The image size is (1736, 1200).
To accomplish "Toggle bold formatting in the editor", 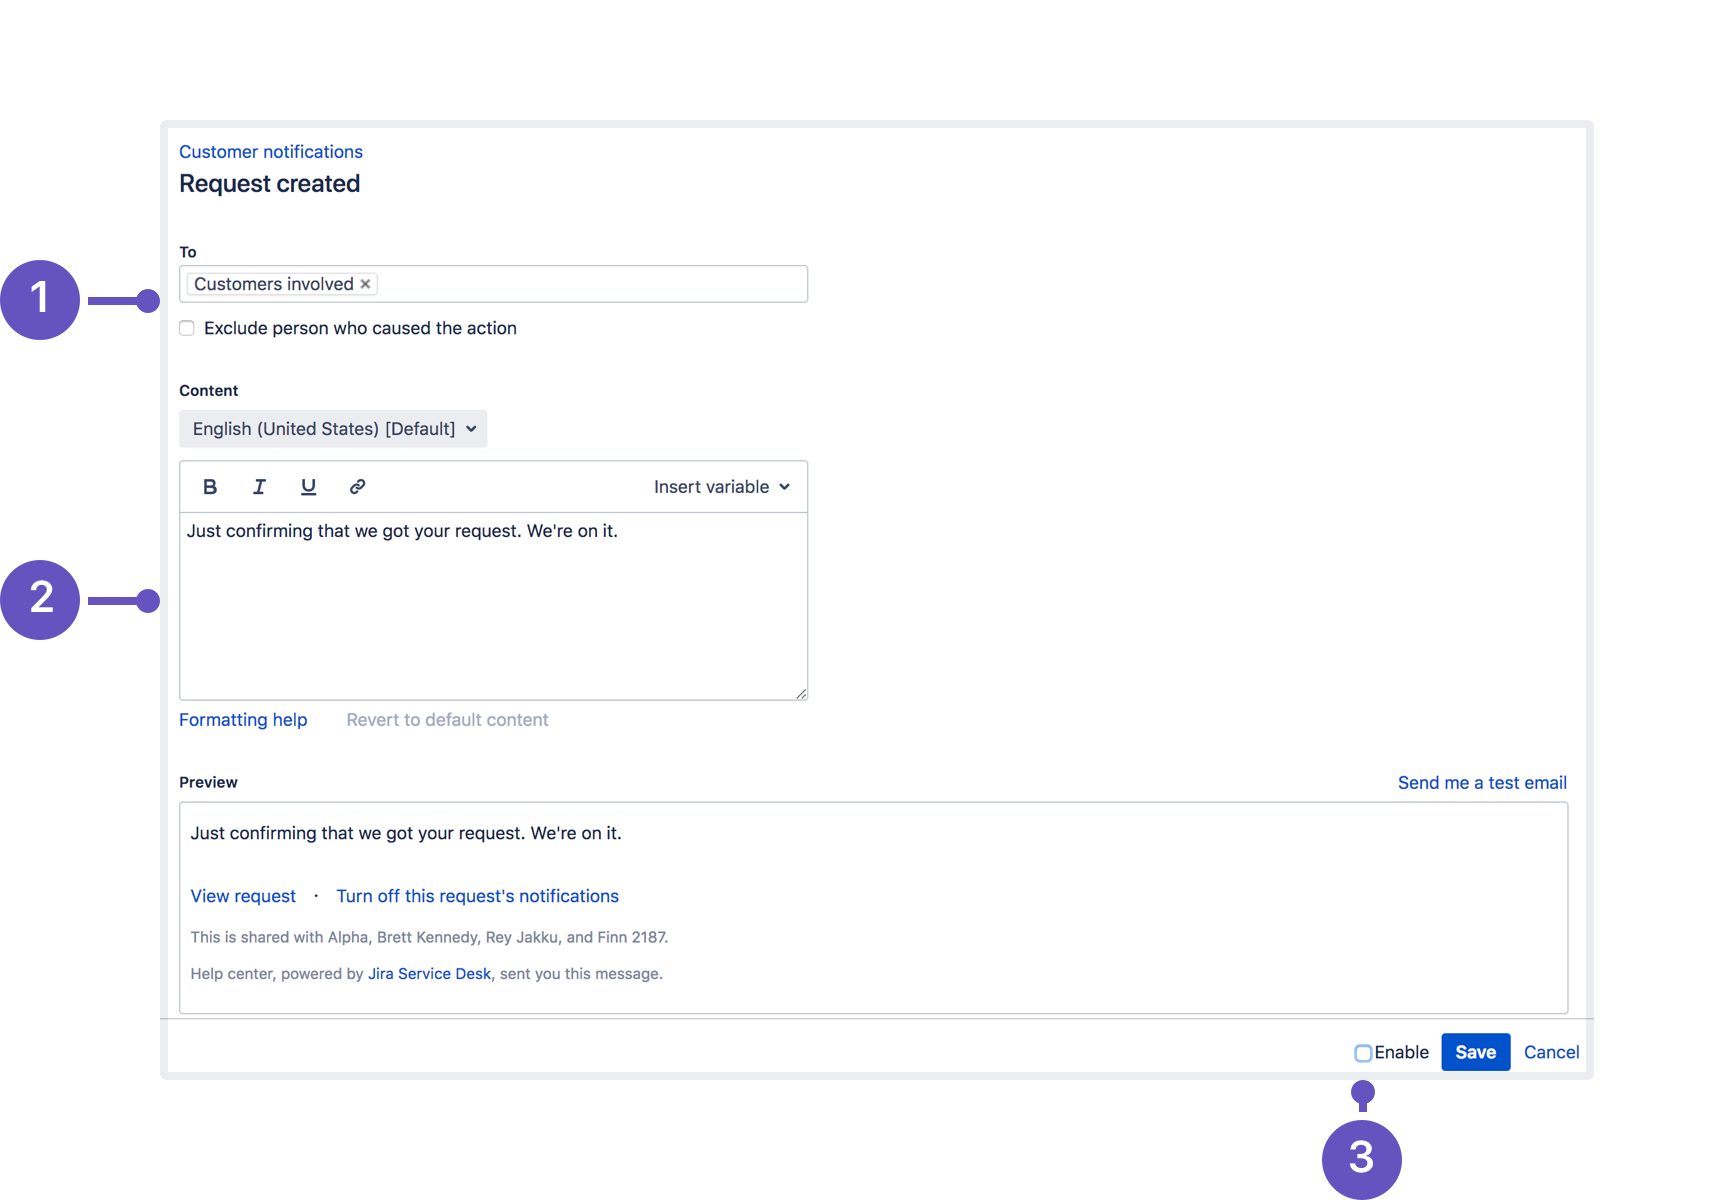I will [x=210, y=487].
